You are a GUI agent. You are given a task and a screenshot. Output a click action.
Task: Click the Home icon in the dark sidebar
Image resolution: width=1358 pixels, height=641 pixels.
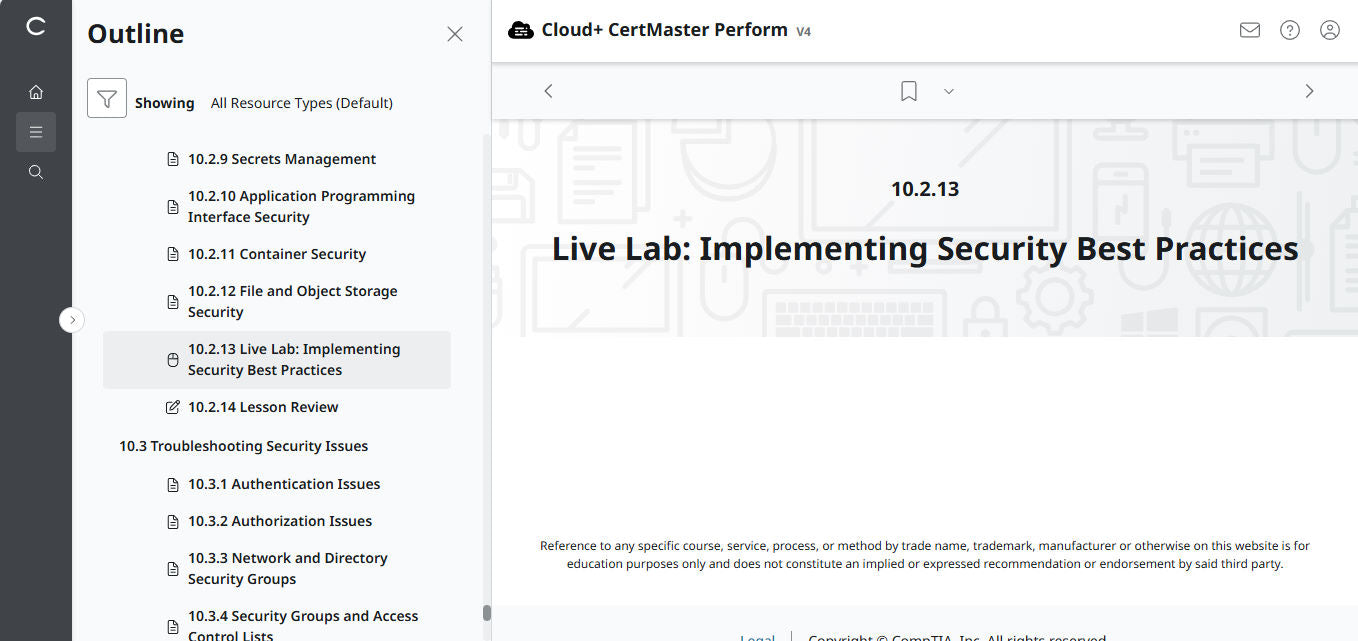click(36, 91)
